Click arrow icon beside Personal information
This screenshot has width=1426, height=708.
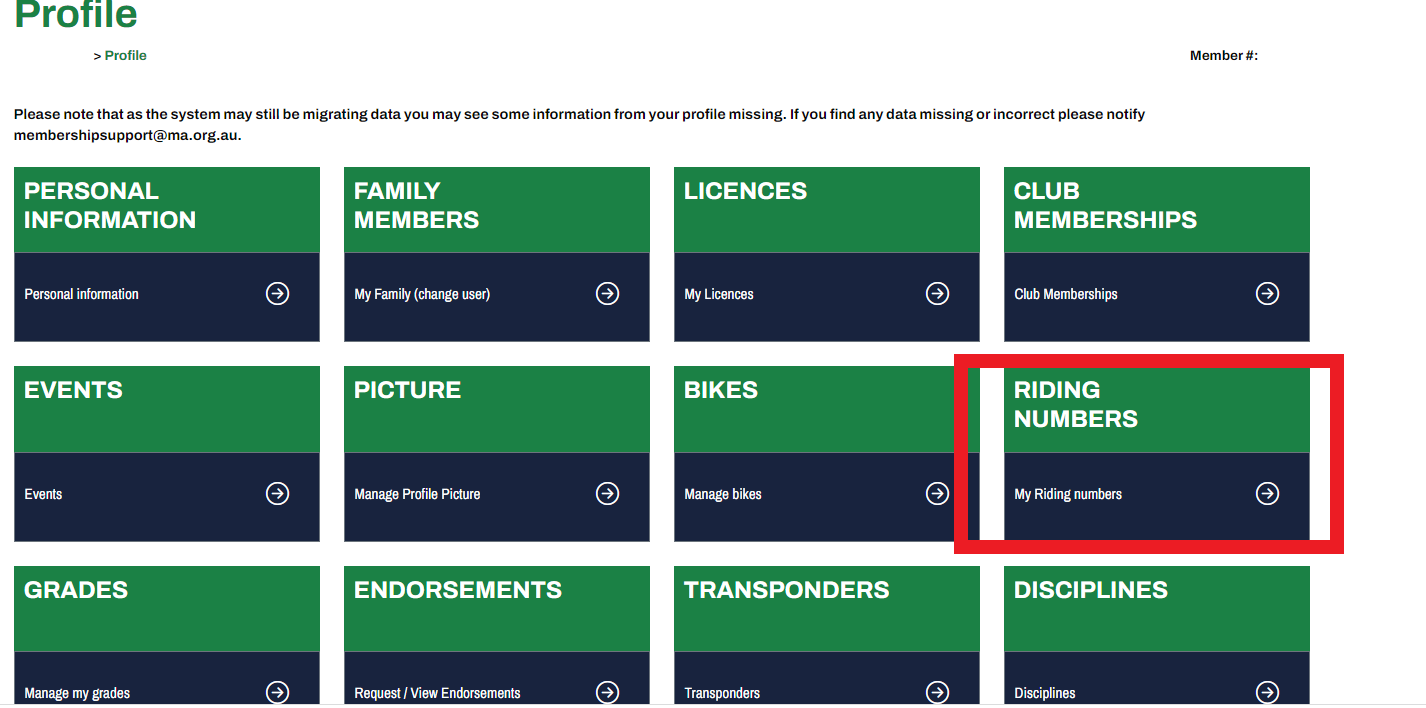coord(277,294)
